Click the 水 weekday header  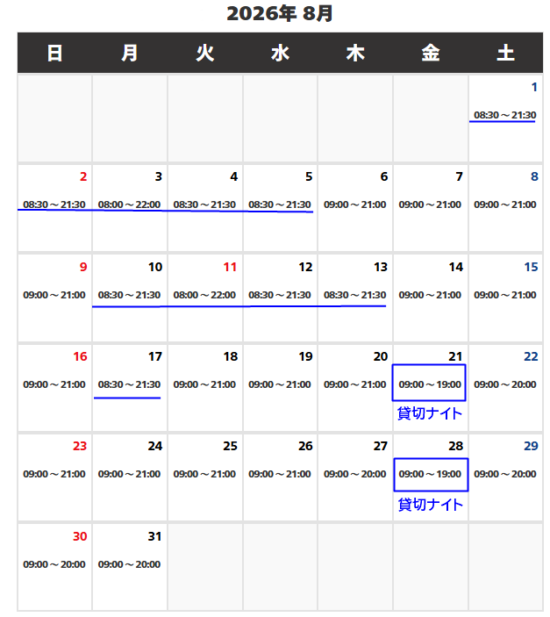point(280,53)
